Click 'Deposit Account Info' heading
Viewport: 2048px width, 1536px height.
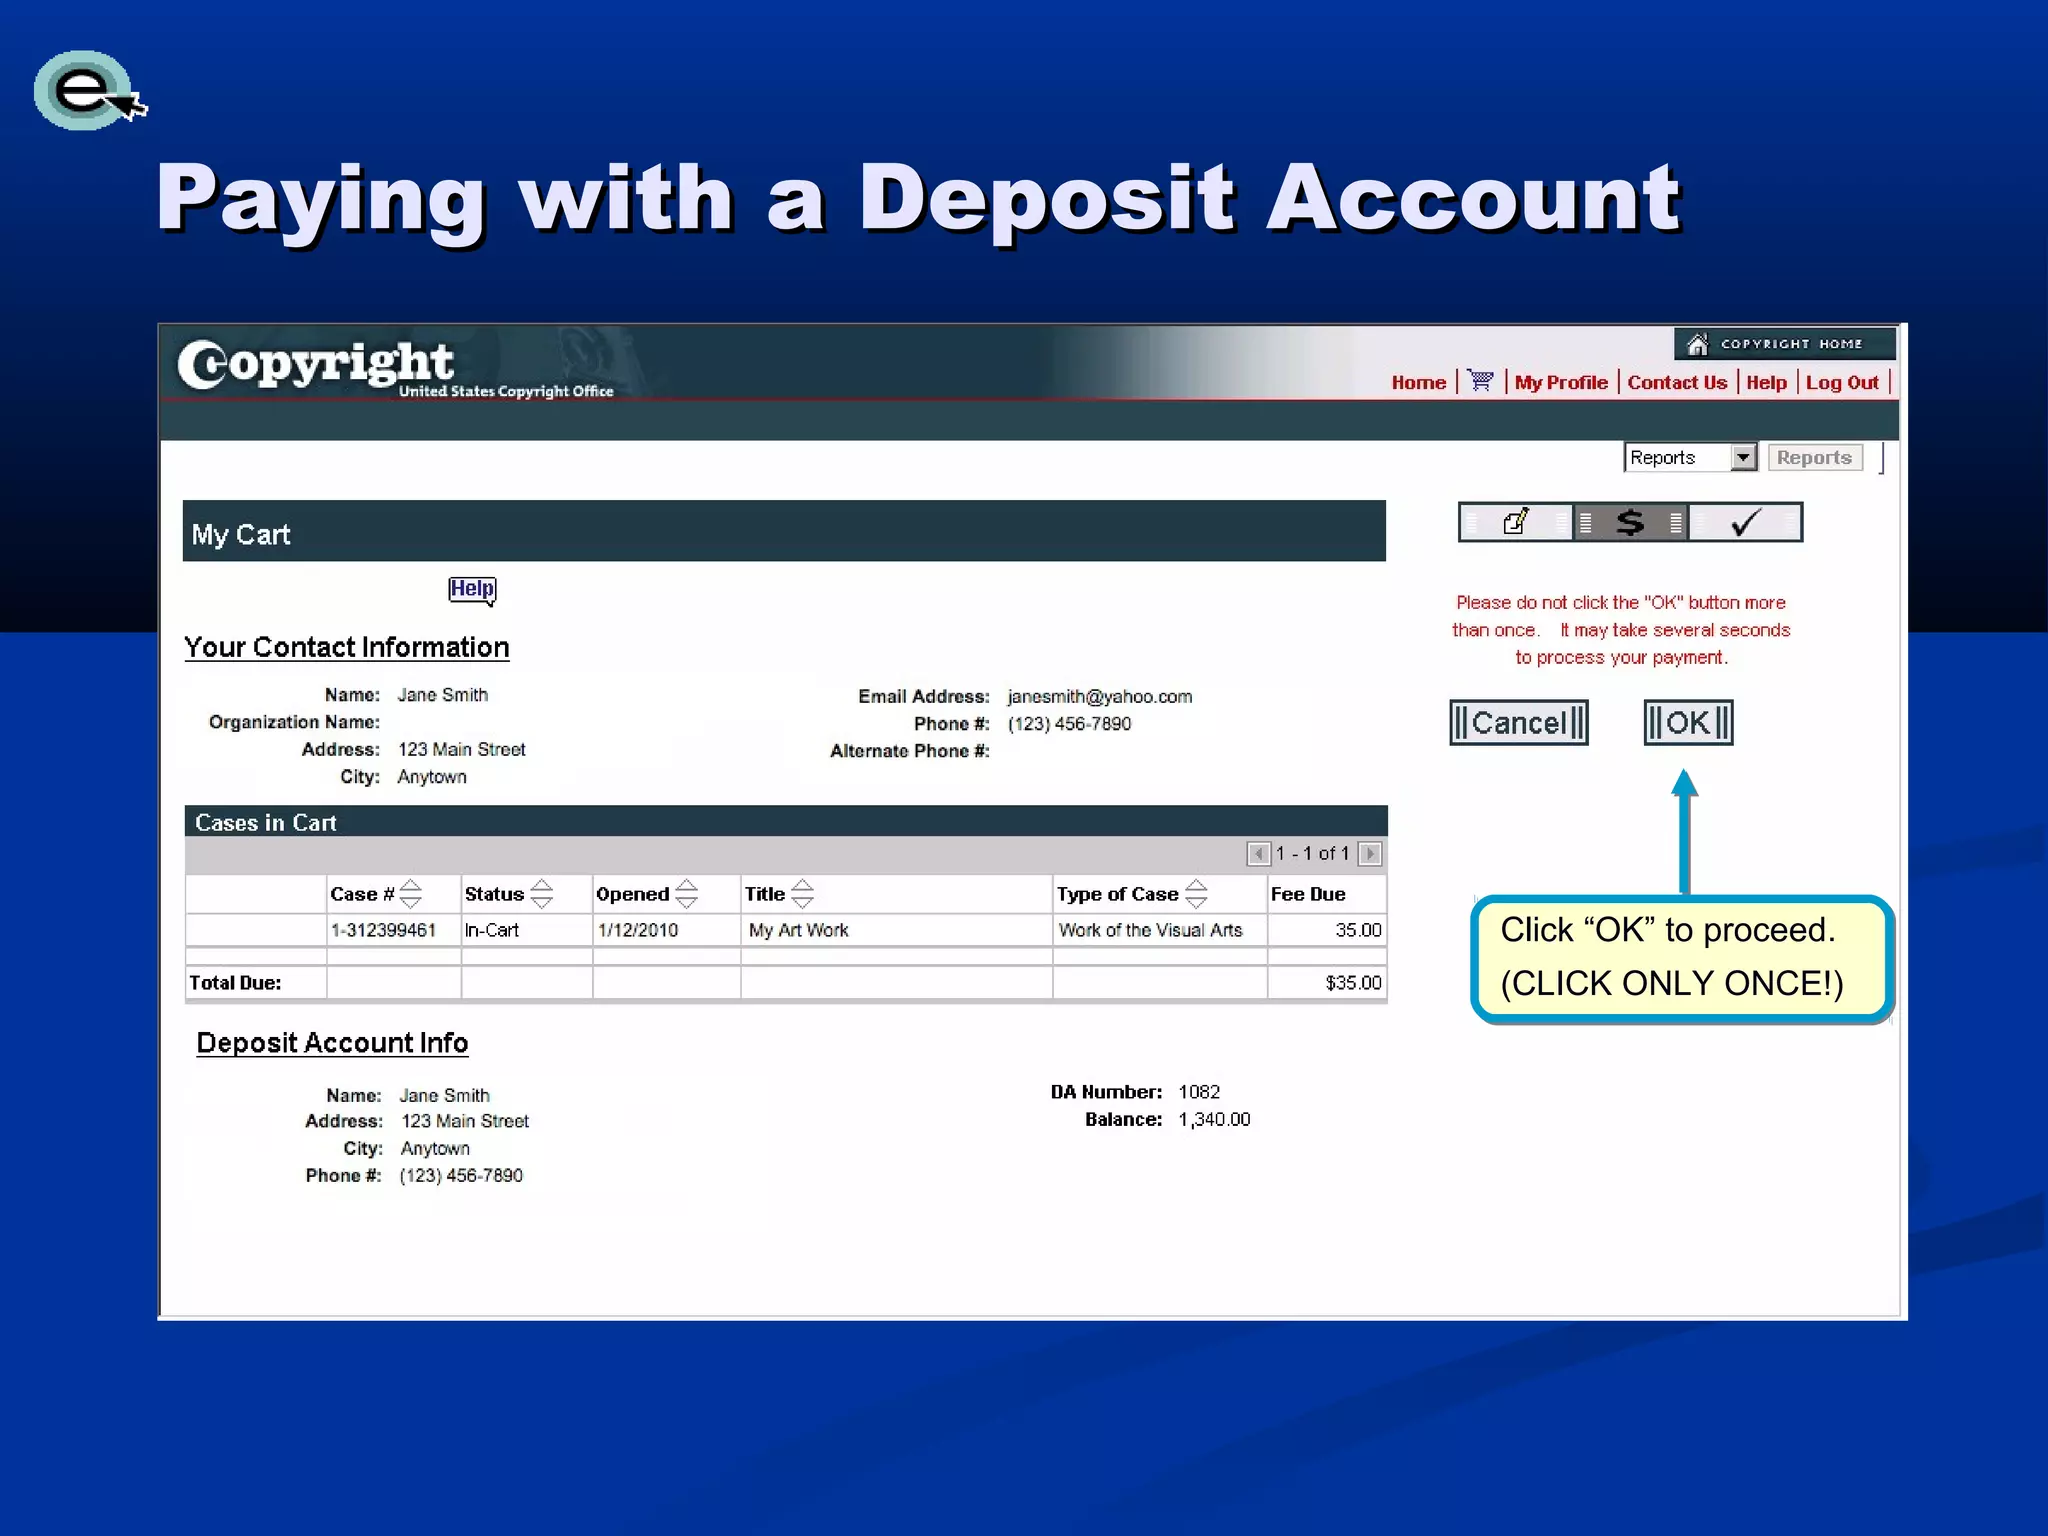point(332,1042)
